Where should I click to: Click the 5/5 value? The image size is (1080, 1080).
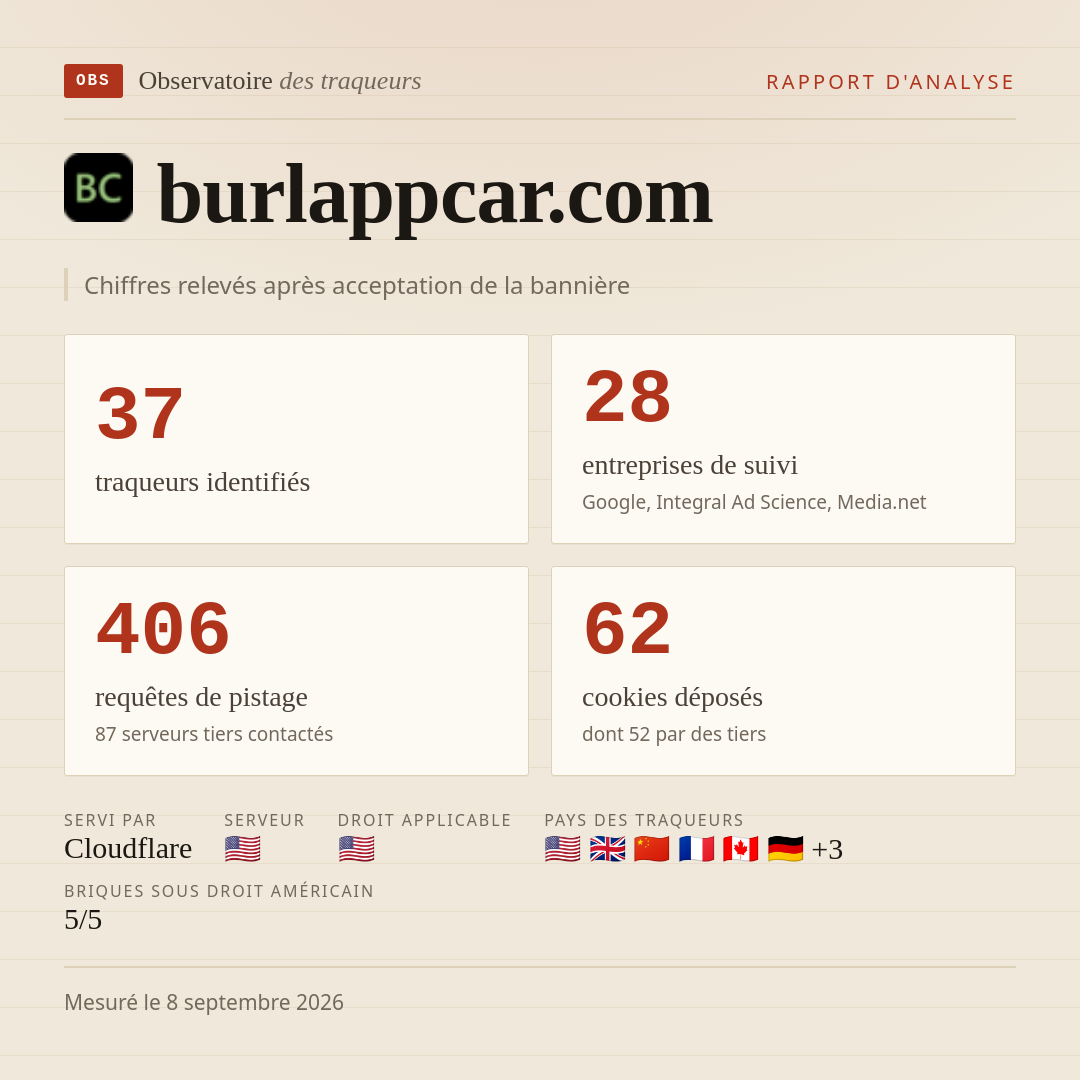tap(83, 920)
